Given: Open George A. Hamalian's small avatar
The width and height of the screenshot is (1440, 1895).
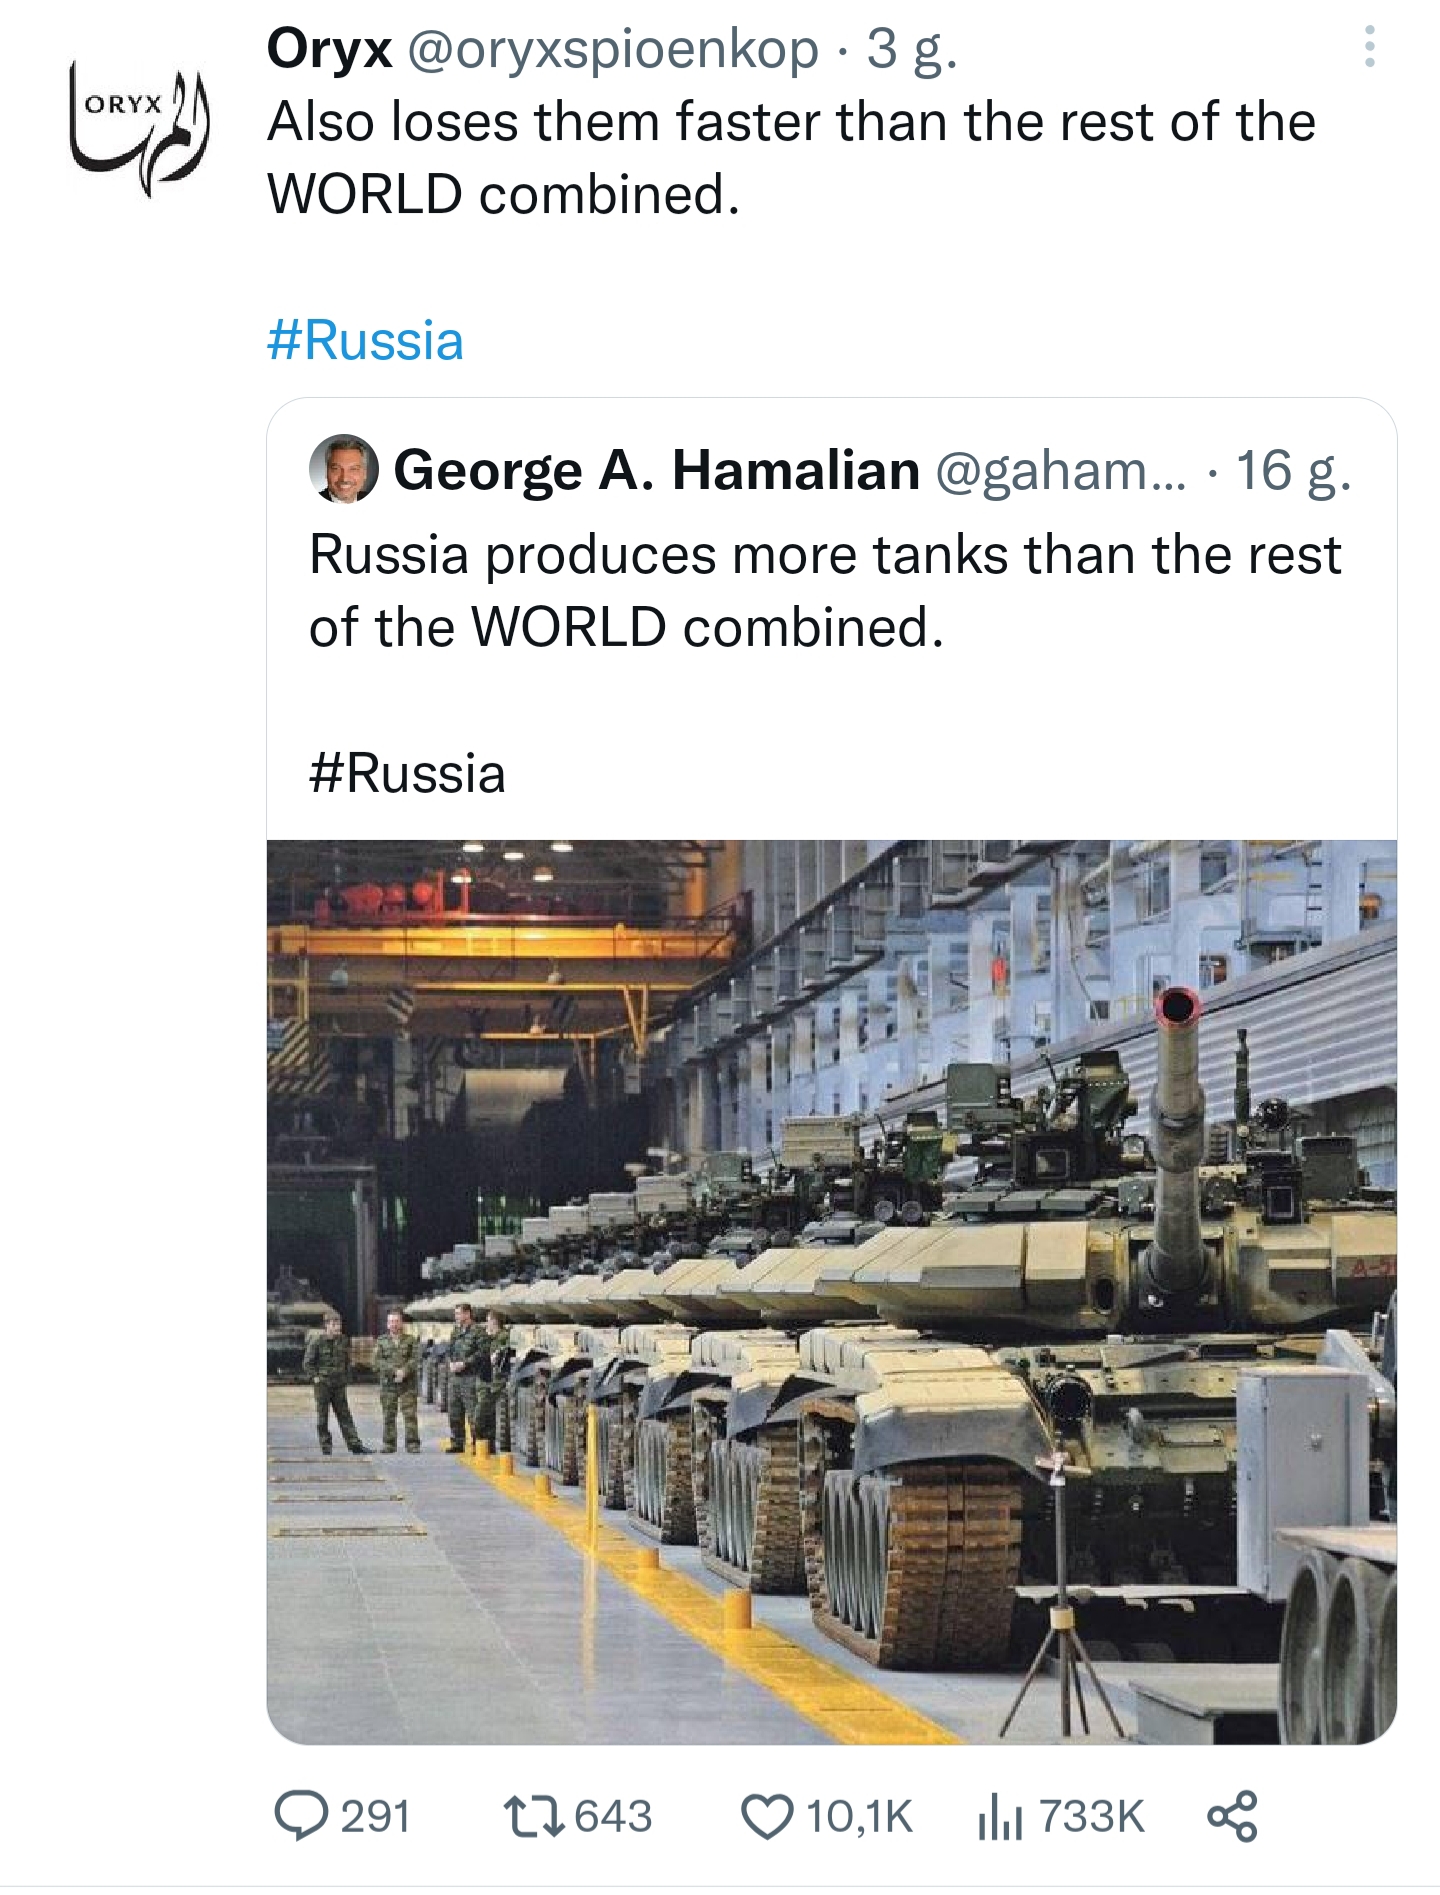Looking at the screenshot, I should 343,468.
